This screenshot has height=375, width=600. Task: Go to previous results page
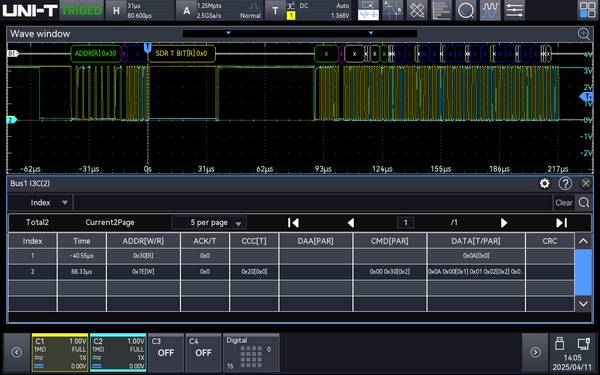(351, 223)
